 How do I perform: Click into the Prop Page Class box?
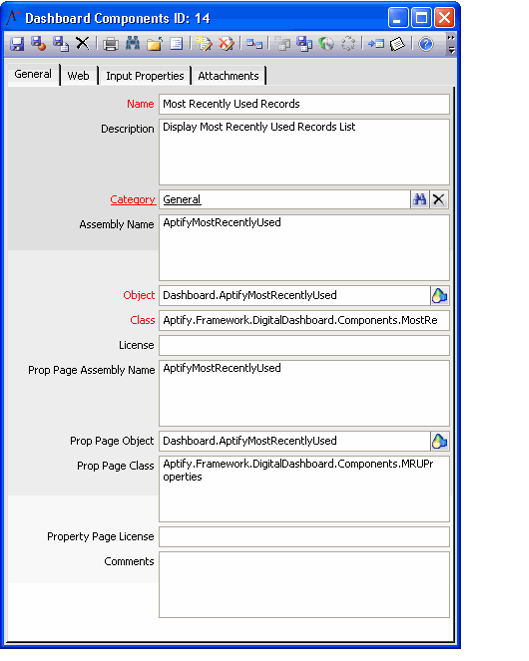[304, 489]
